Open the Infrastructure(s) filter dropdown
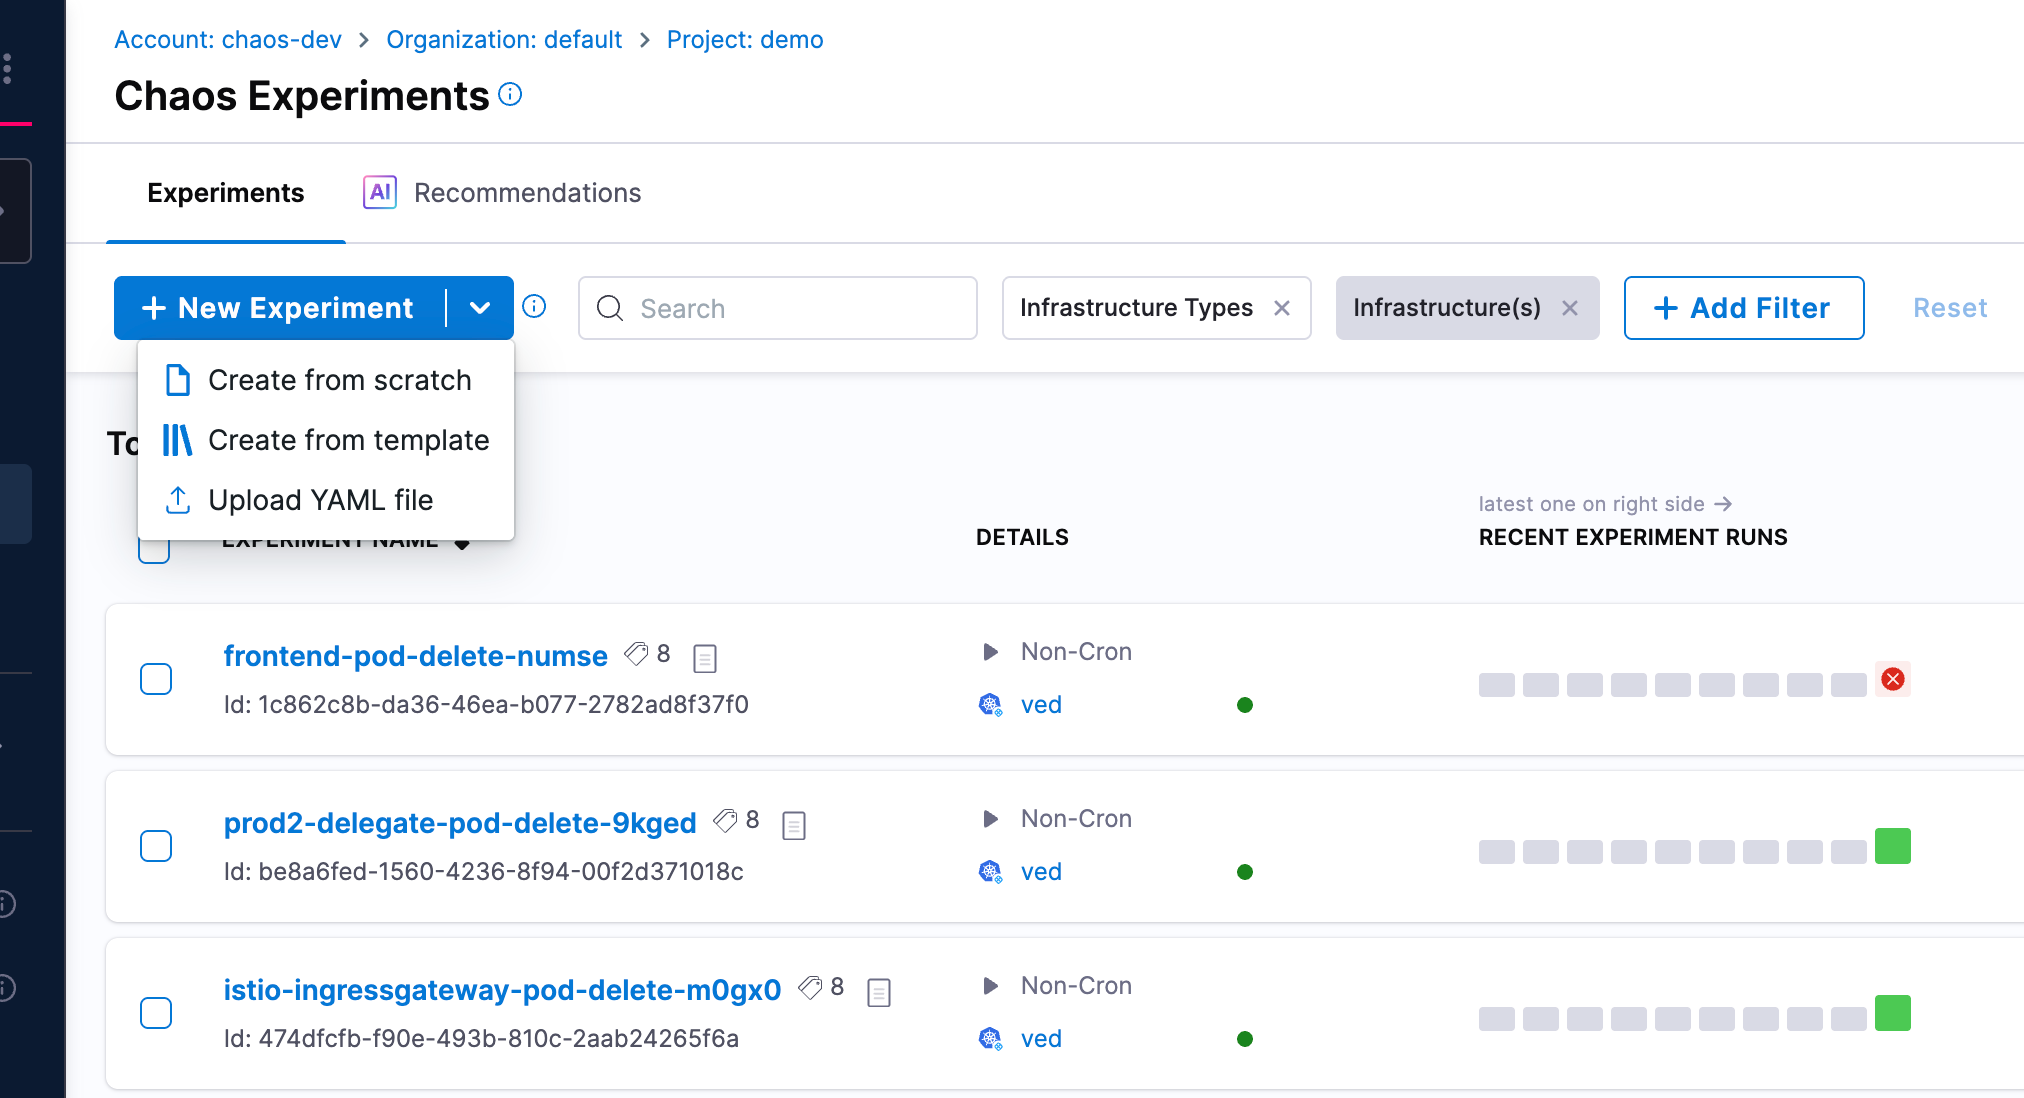 1445,308
